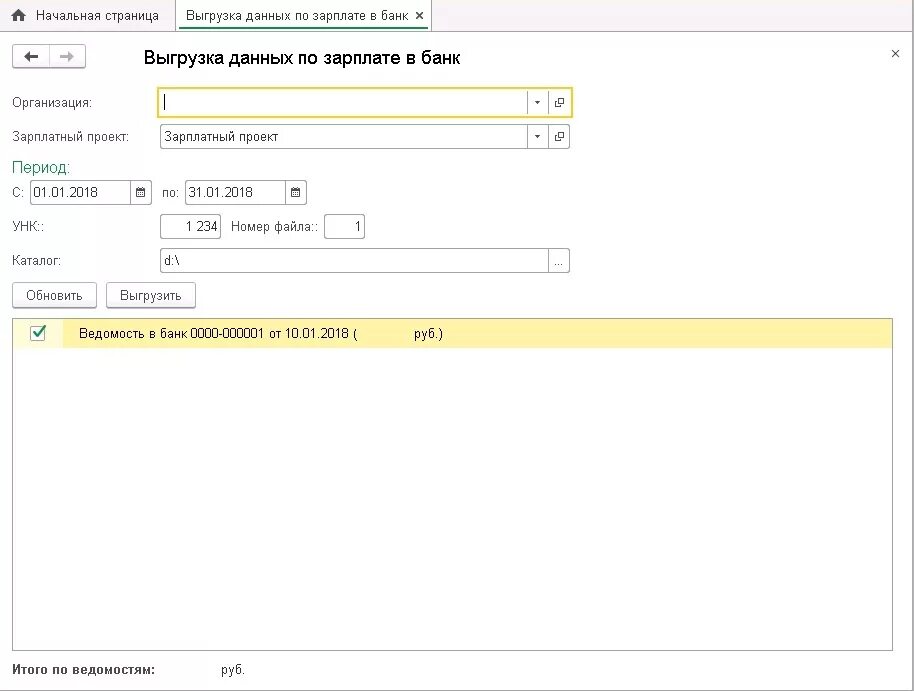Focus the Организация input field
Image resolution: width=914 pixels, height=691 pixels.
coord(343,103)
